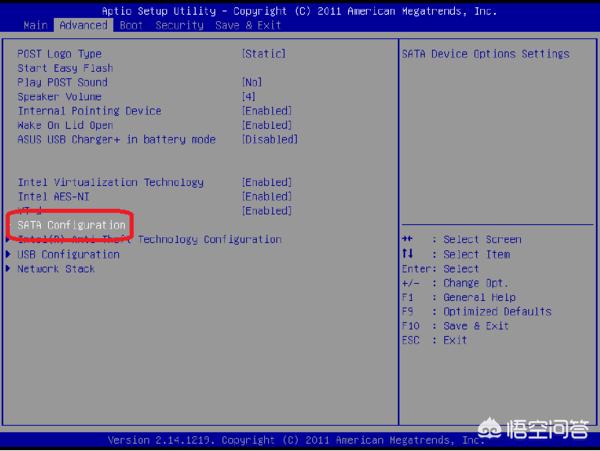Open the Security tab
The height and width of the screenshot is (451, 600).
pos(179,25)
